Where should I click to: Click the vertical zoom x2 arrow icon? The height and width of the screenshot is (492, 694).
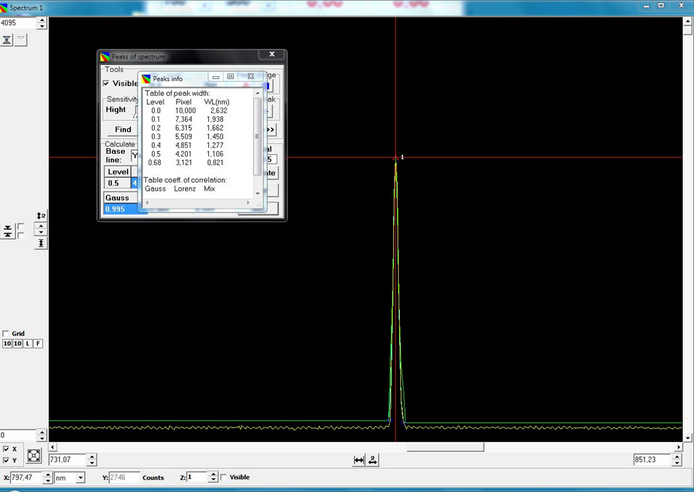[40, 216]
